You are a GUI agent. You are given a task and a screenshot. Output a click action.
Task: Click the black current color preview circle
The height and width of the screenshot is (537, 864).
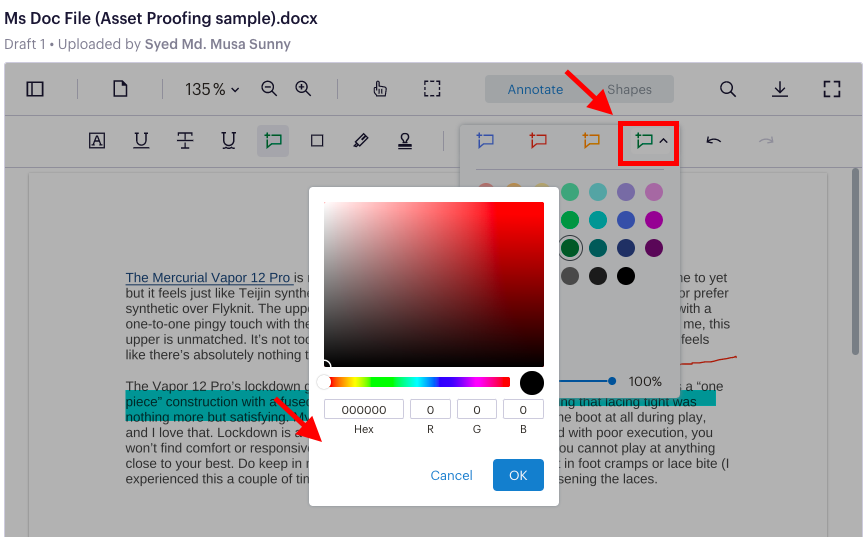pyautogui.click(x=532, y=383)
